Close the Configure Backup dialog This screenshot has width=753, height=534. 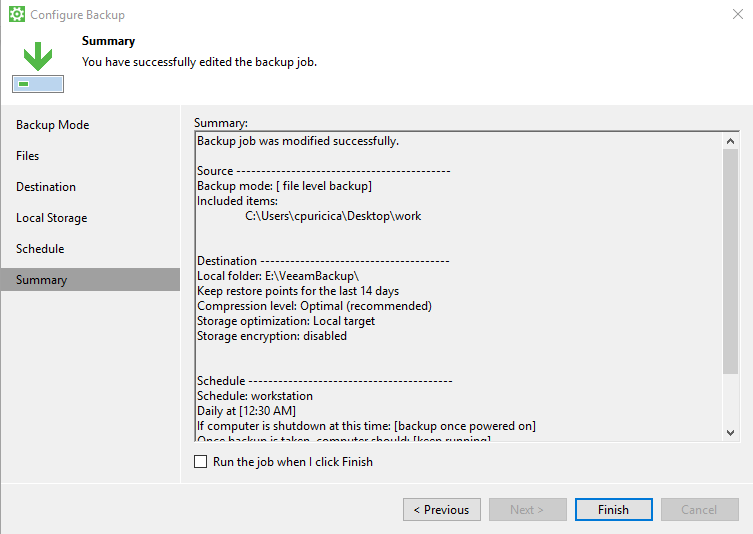tap(738, 14)
